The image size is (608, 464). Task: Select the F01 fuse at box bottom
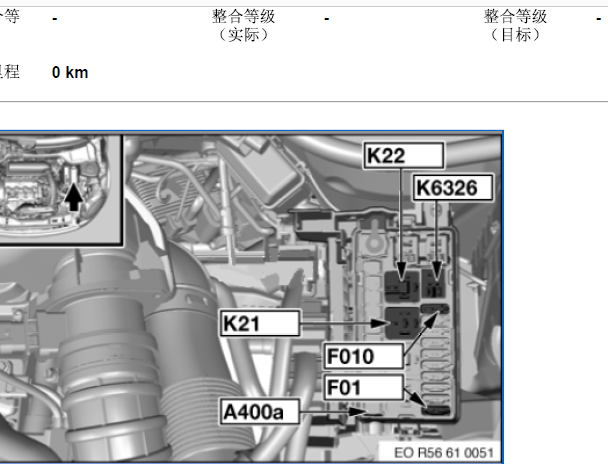pyautogui.click(x=435, y=408)
